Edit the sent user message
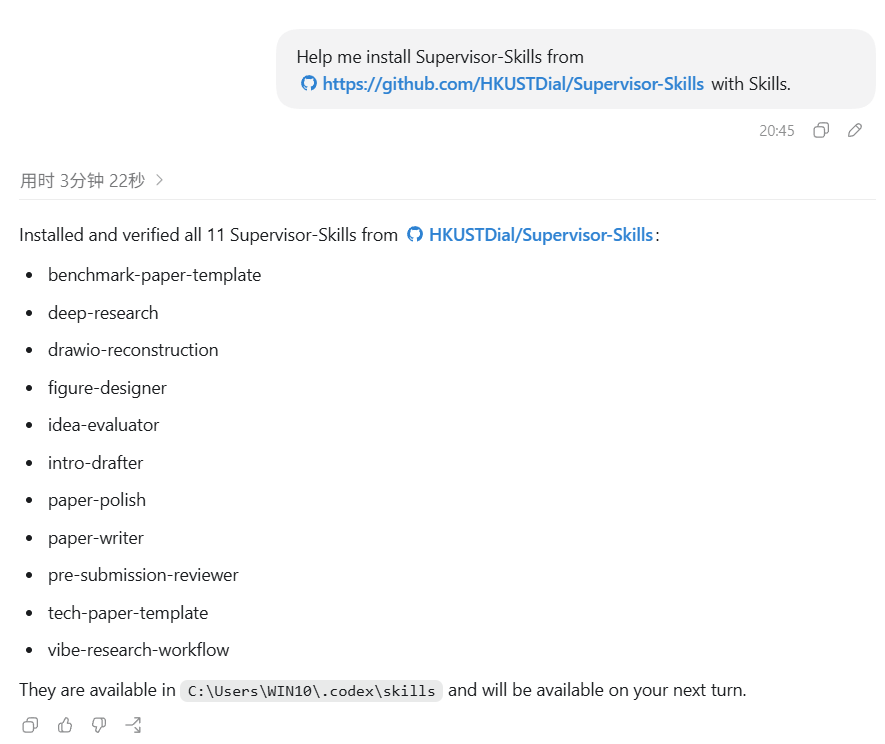The image size is (885, 744). click(855, 130)
